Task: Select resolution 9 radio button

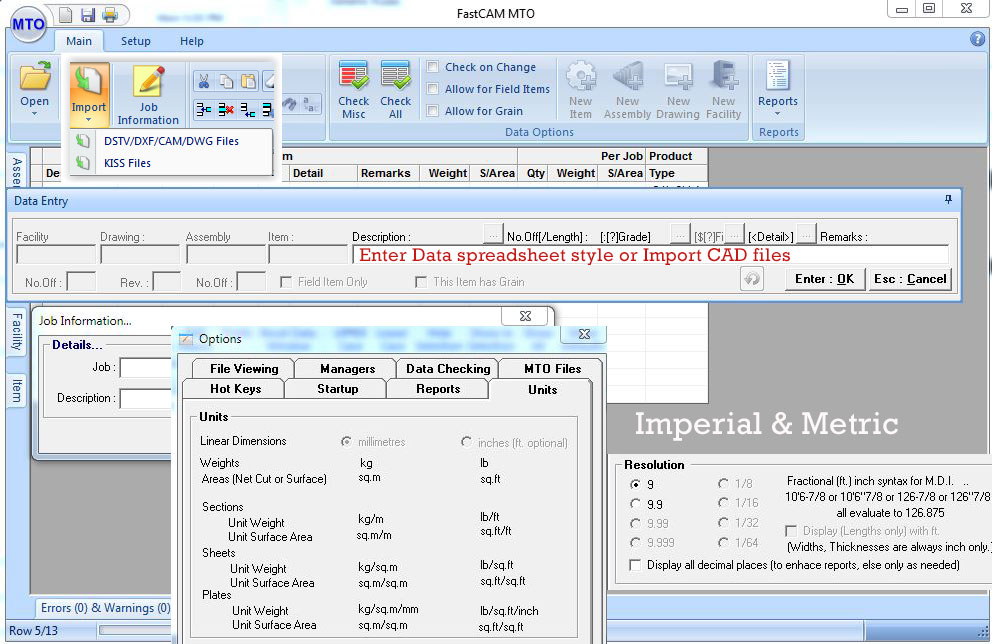Action: 635,484
